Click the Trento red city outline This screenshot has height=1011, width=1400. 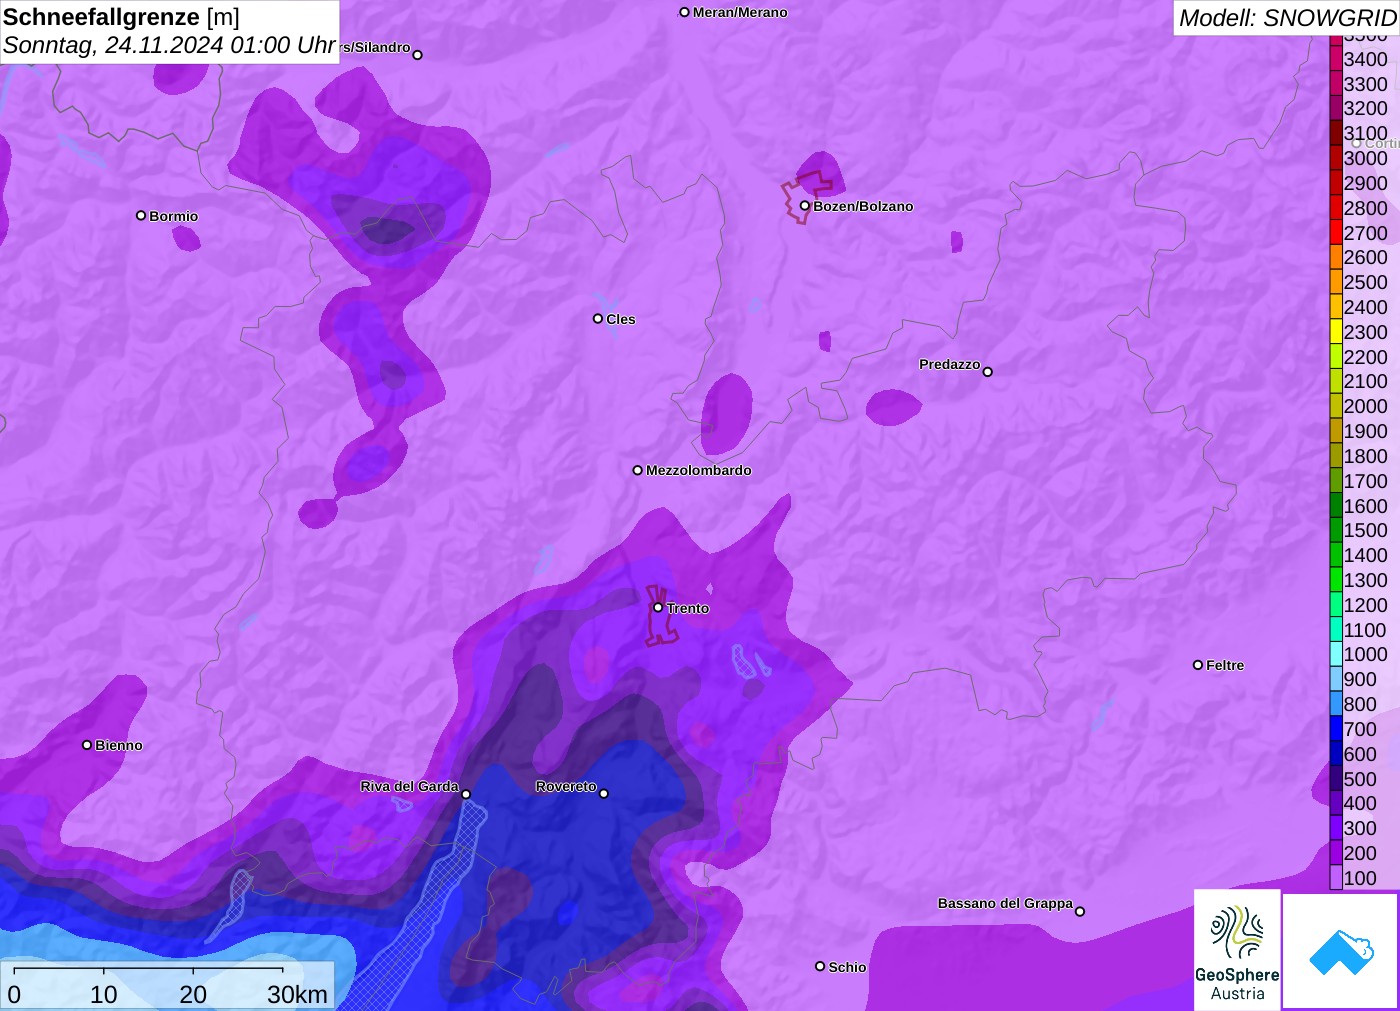coord(660,616)
